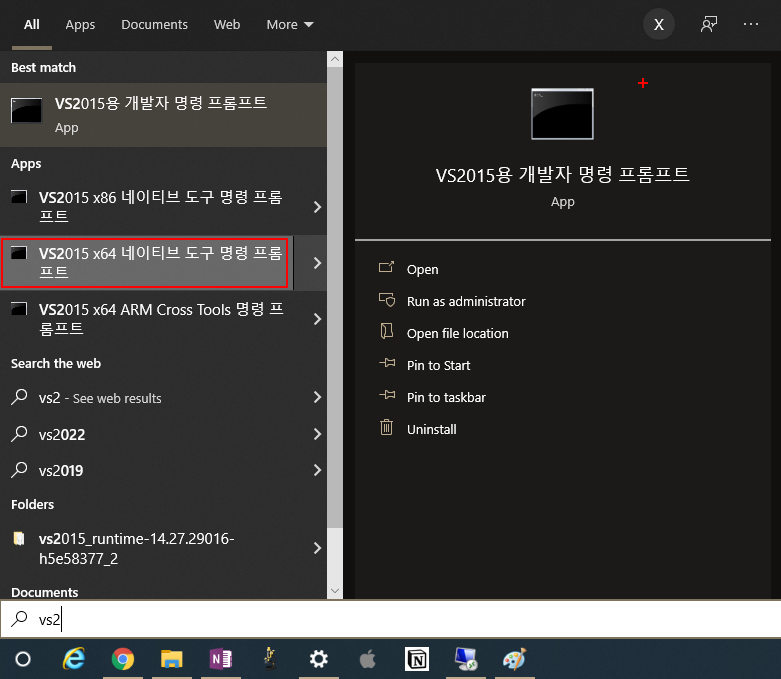
Task: Open the More filter dropdown
Action: tap(290, 24)
